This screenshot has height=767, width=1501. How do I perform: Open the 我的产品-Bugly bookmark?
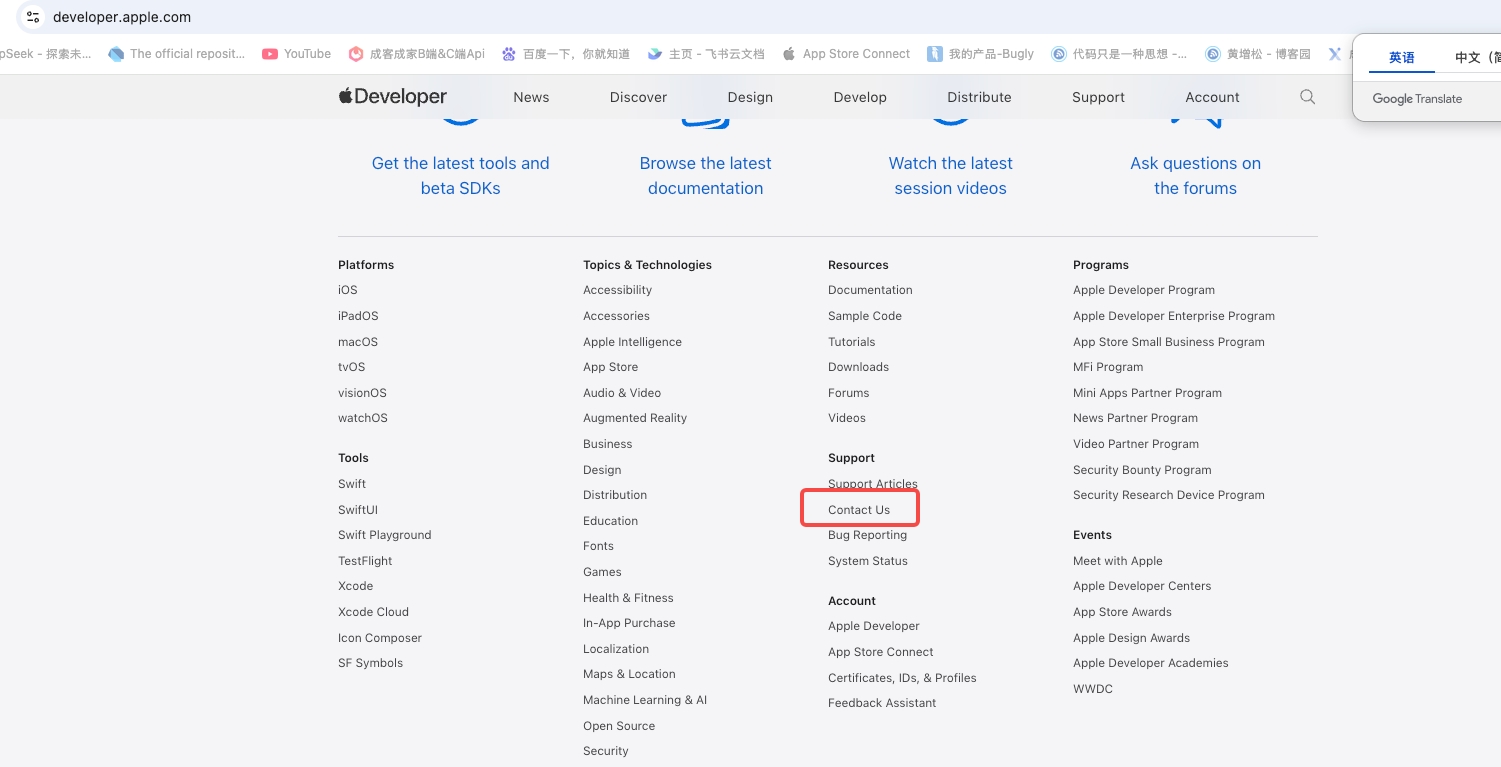point(980,54)
